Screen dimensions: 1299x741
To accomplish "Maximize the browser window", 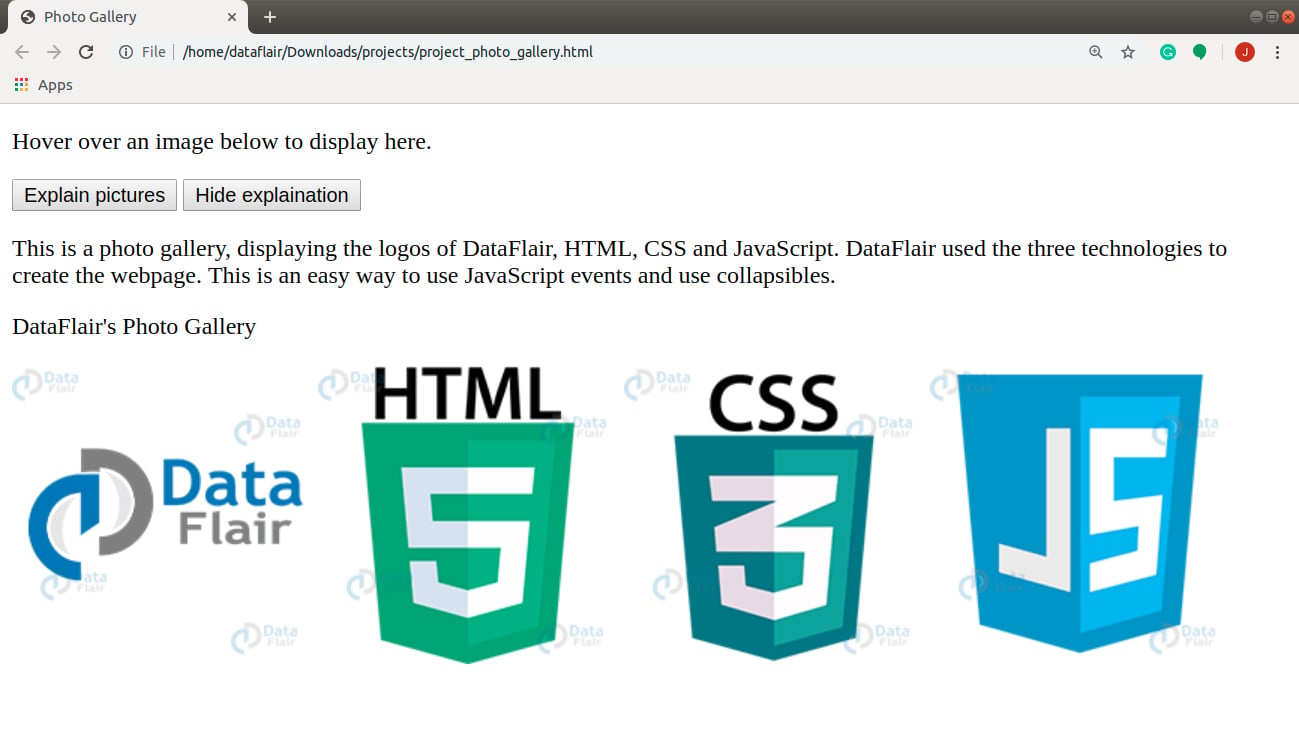I will [1272, 16].
